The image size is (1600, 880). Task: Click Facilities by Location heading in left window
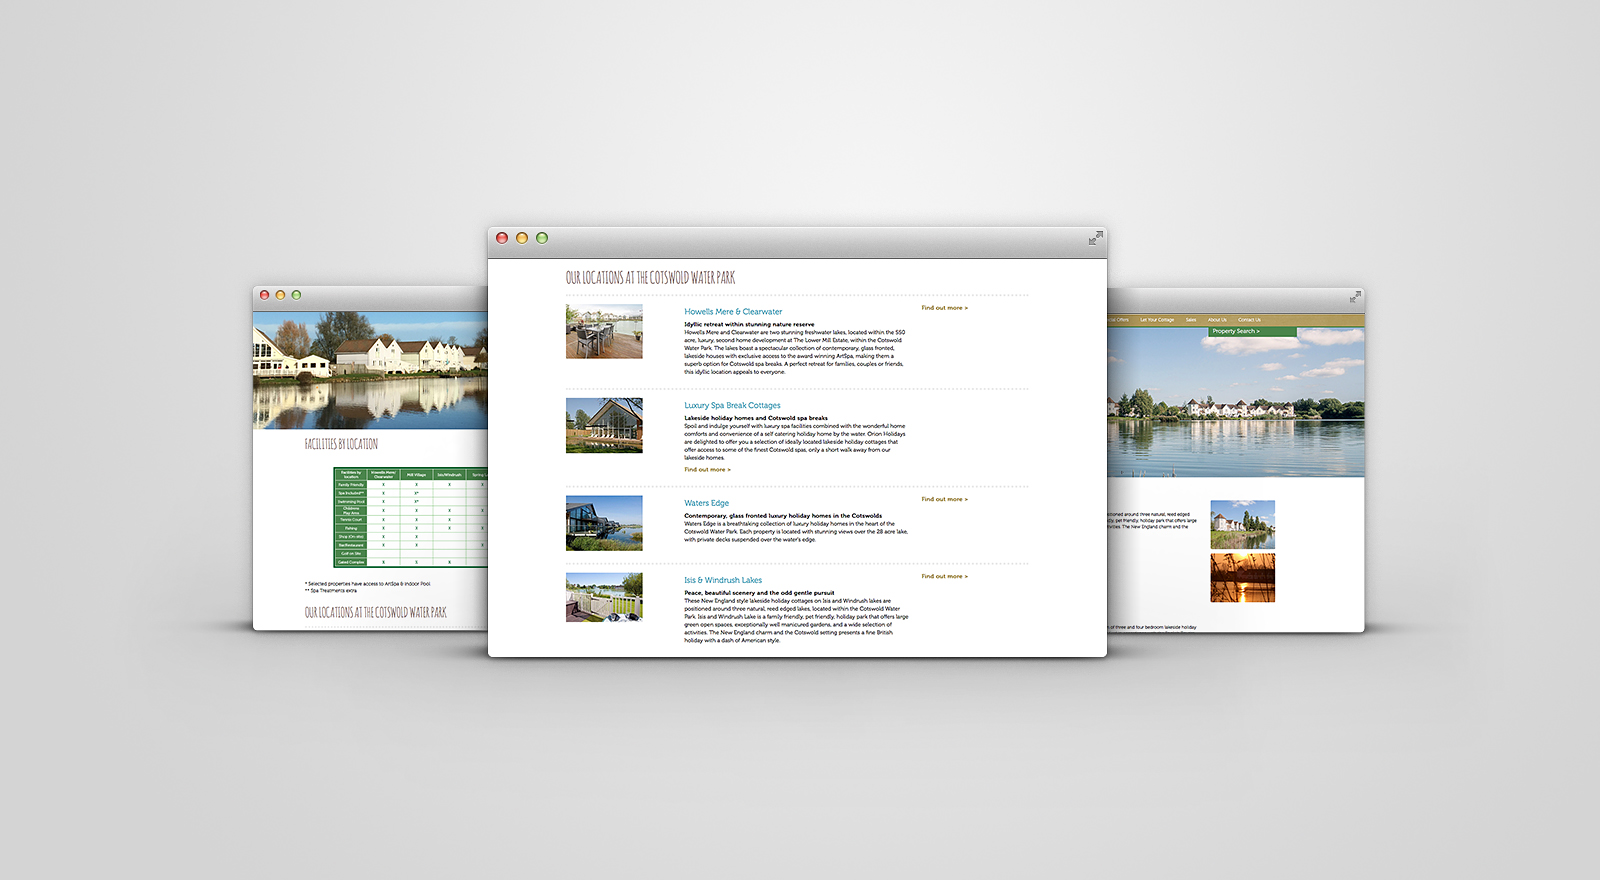pyautogui.click(x=341, y=444)
